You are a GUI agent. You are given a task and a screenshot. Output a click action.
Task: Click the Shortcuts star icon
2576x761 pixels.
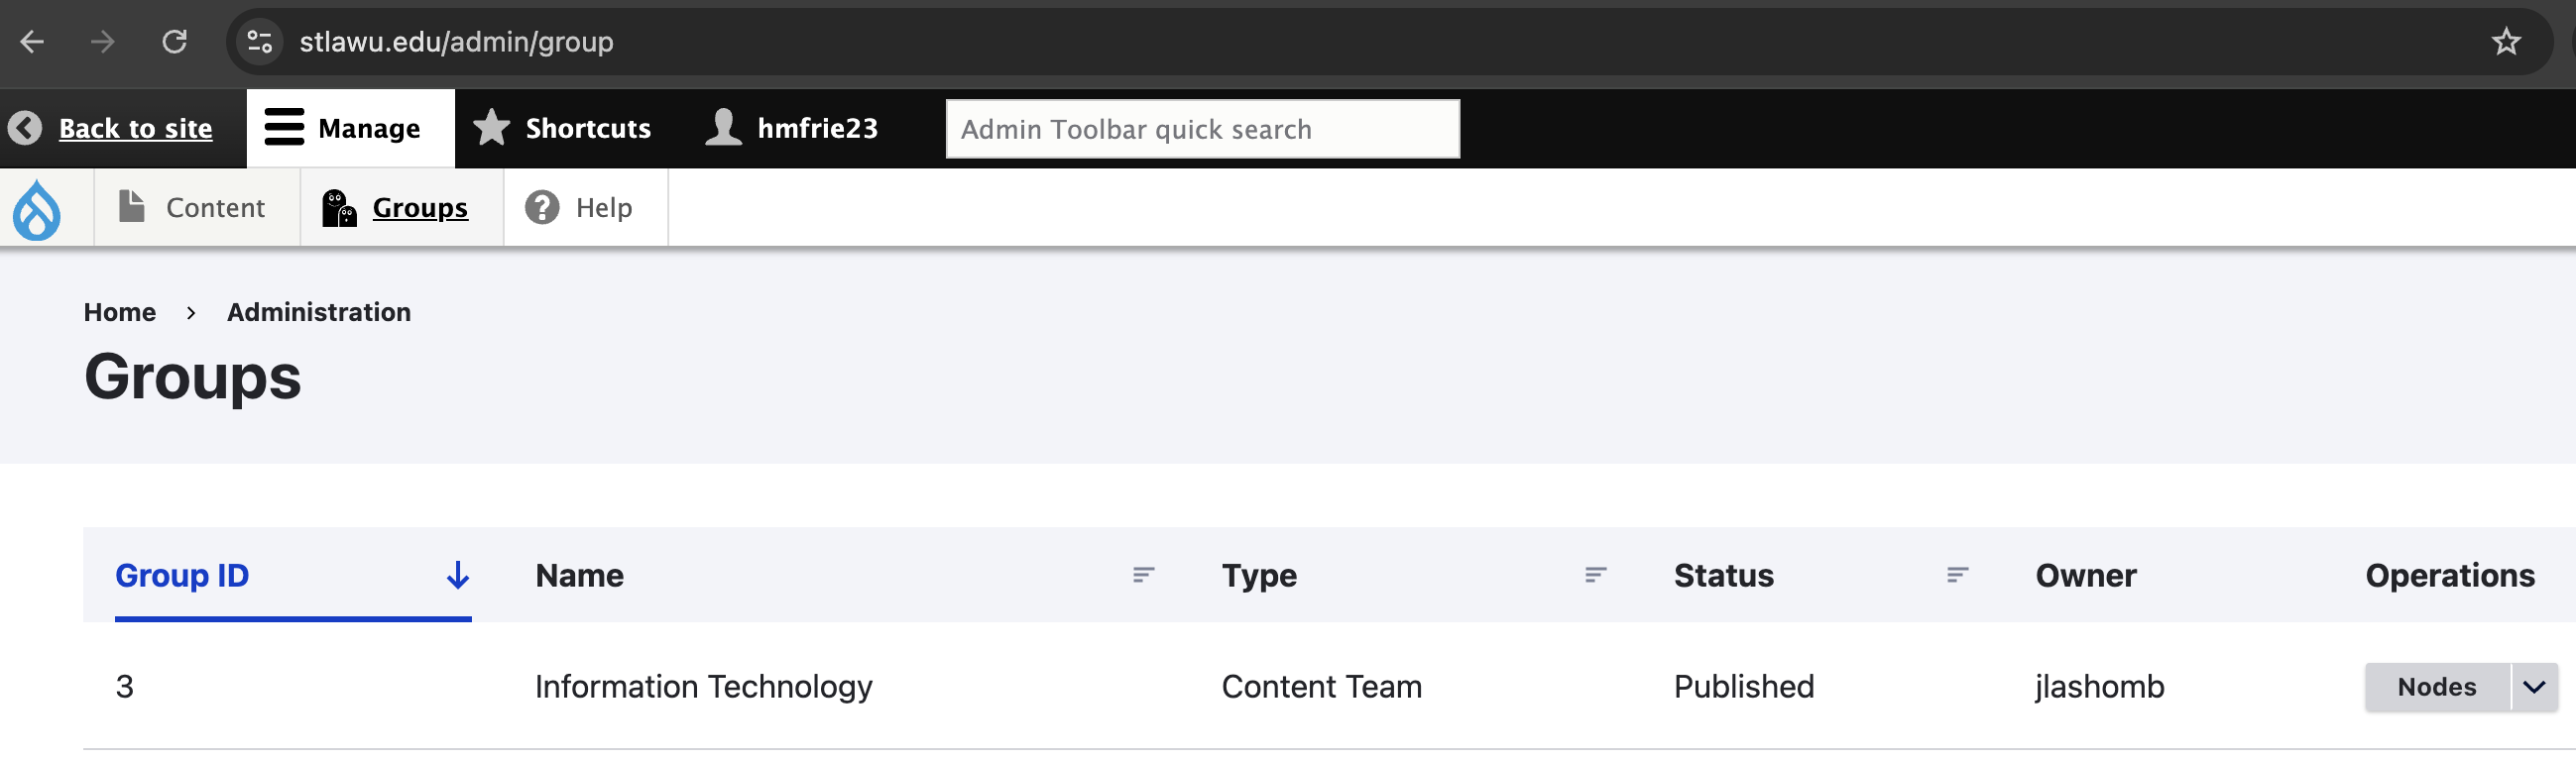491,128
